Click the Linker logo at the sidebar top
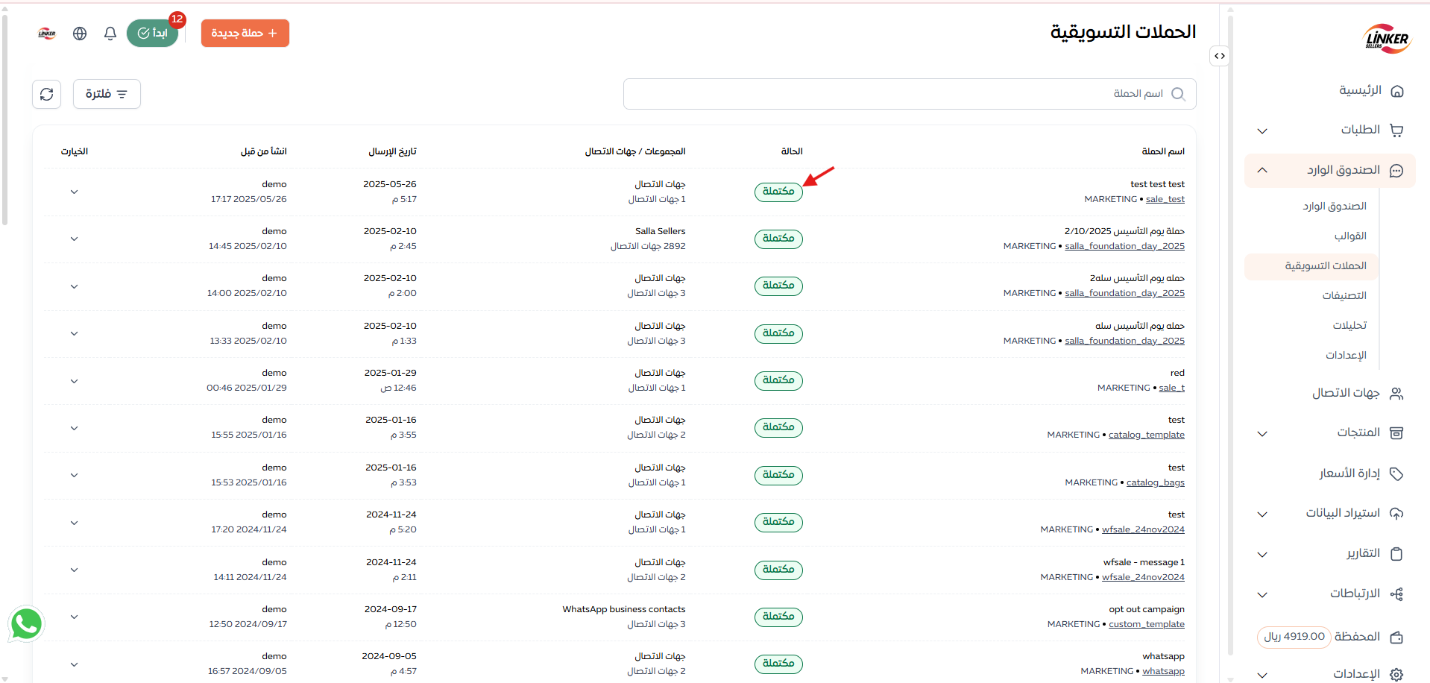The image size is (1430, 683). click(x=1386, y=38)
